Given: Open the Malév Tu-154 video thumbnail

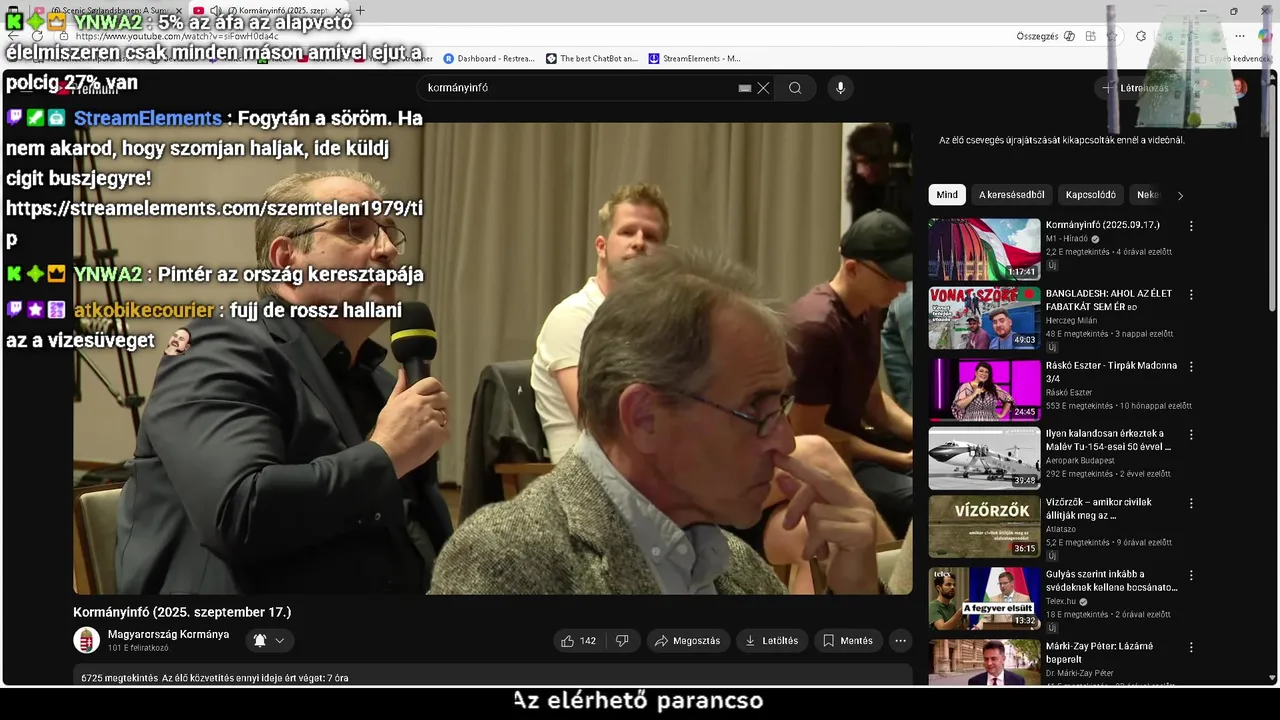Looking at the screenshot, I should click(x=984, y=459).
